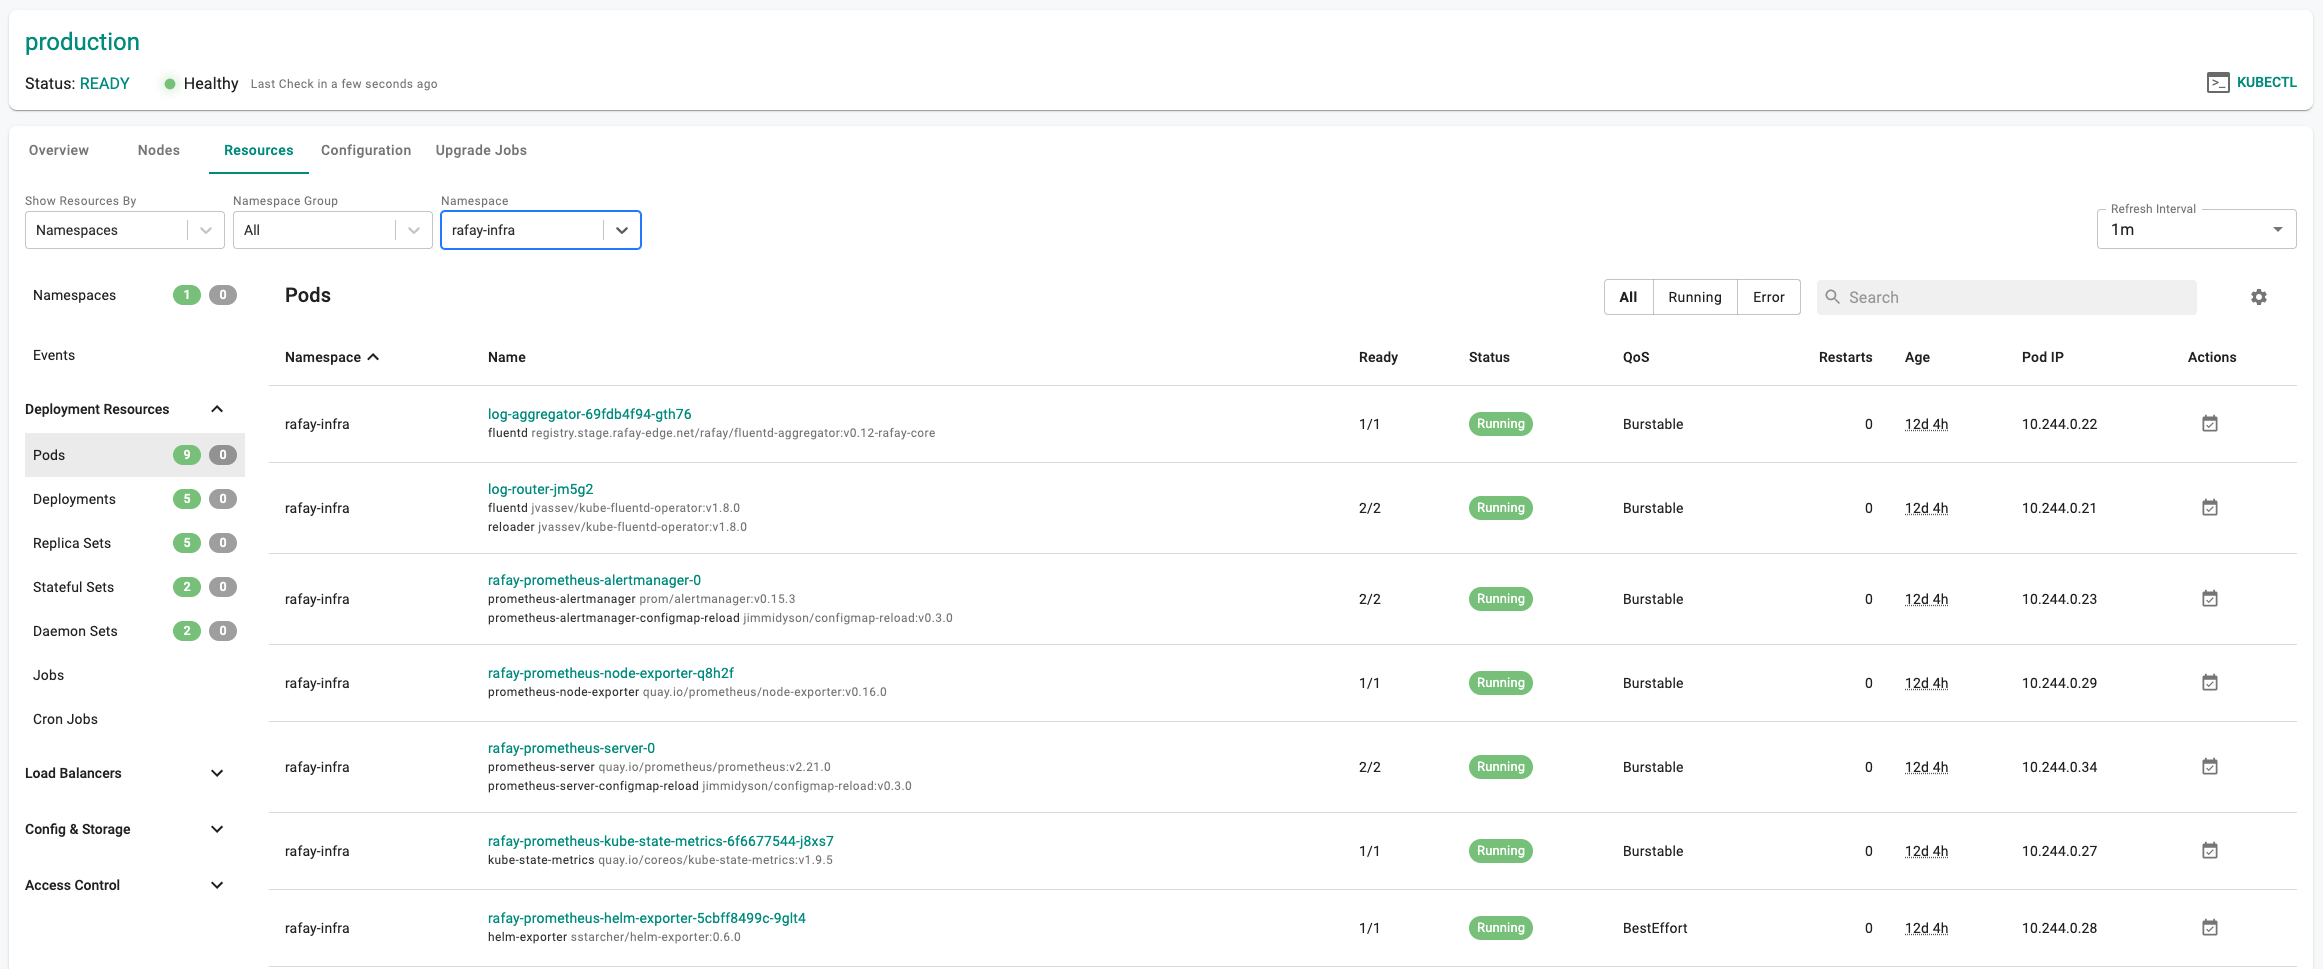
Task: Toggle the Error pods filter
Action: (1768, 297)
